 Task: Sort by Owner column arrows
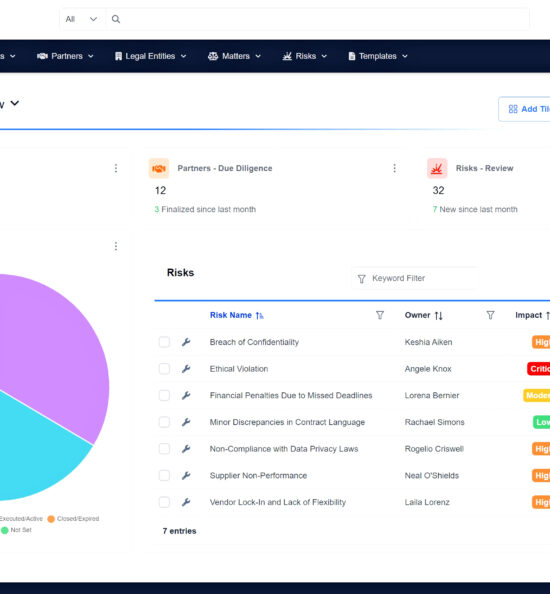point(439,316)
